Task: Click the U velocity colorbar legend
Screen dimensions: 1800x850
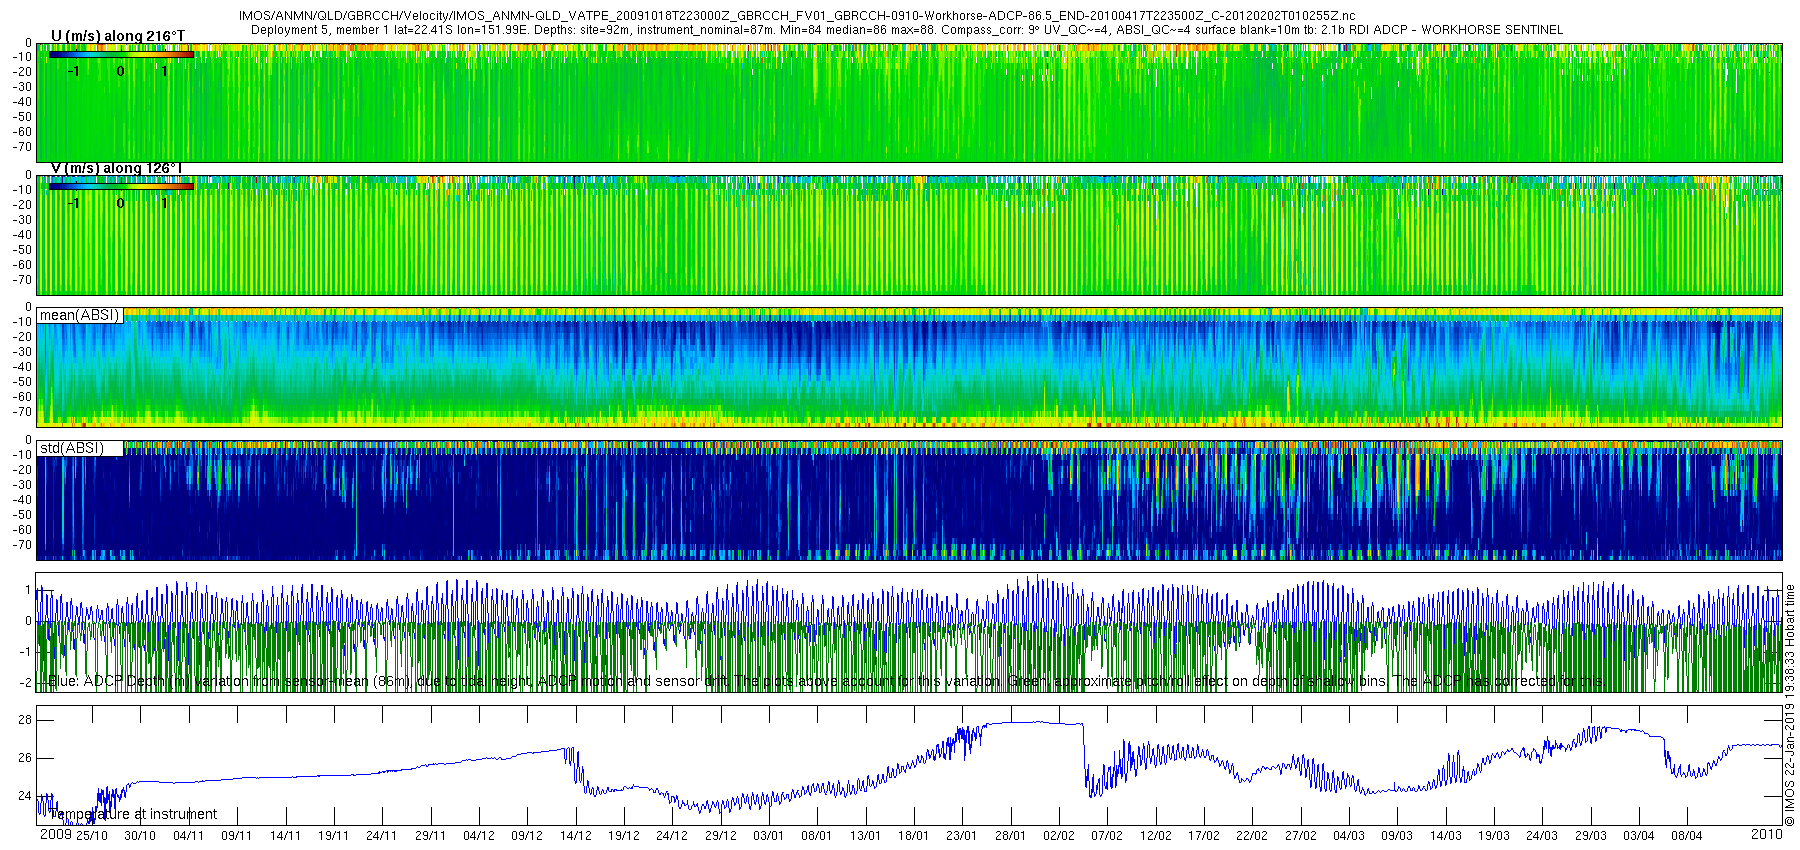Action: pyautogui.click(x=121, y=54)
